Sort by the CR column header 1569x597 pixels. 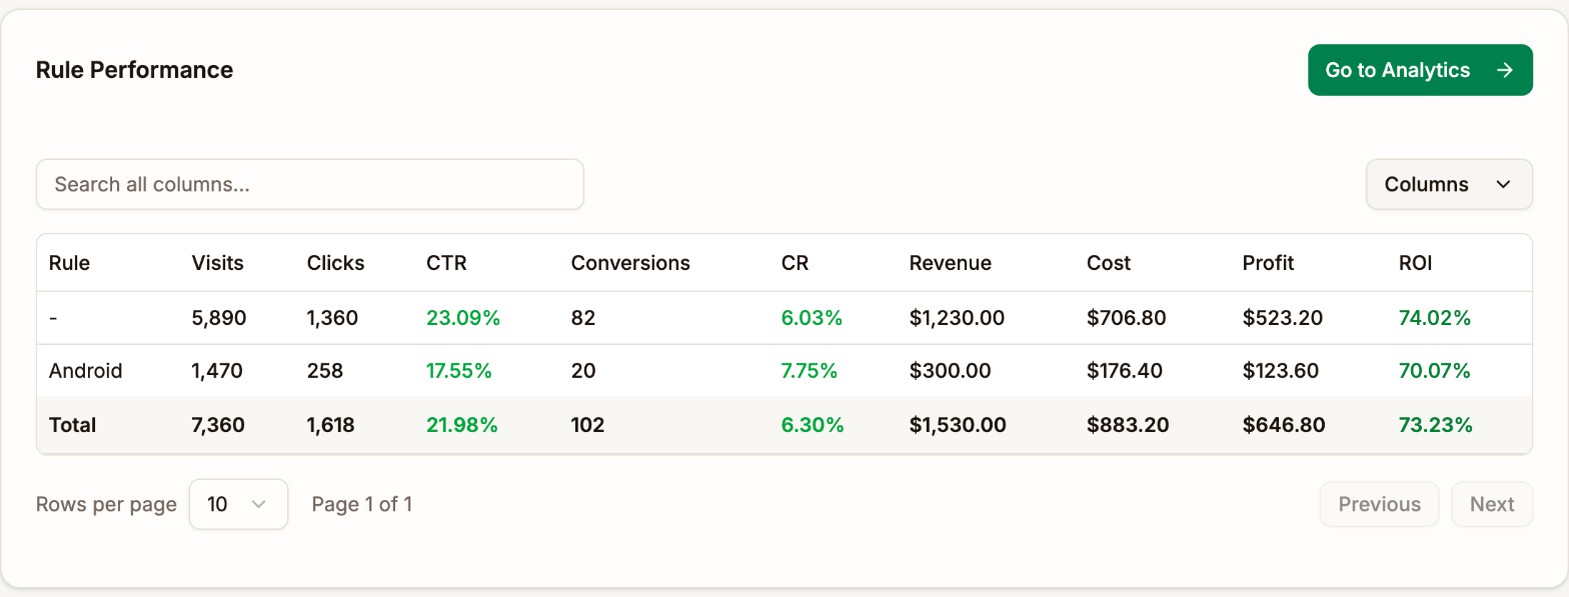pos(794,263)
